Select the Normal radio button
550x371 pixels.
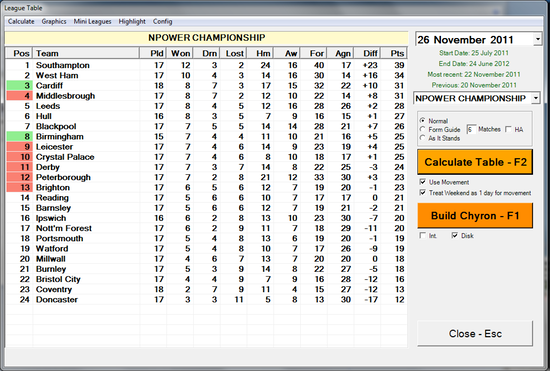pos(423,121)
